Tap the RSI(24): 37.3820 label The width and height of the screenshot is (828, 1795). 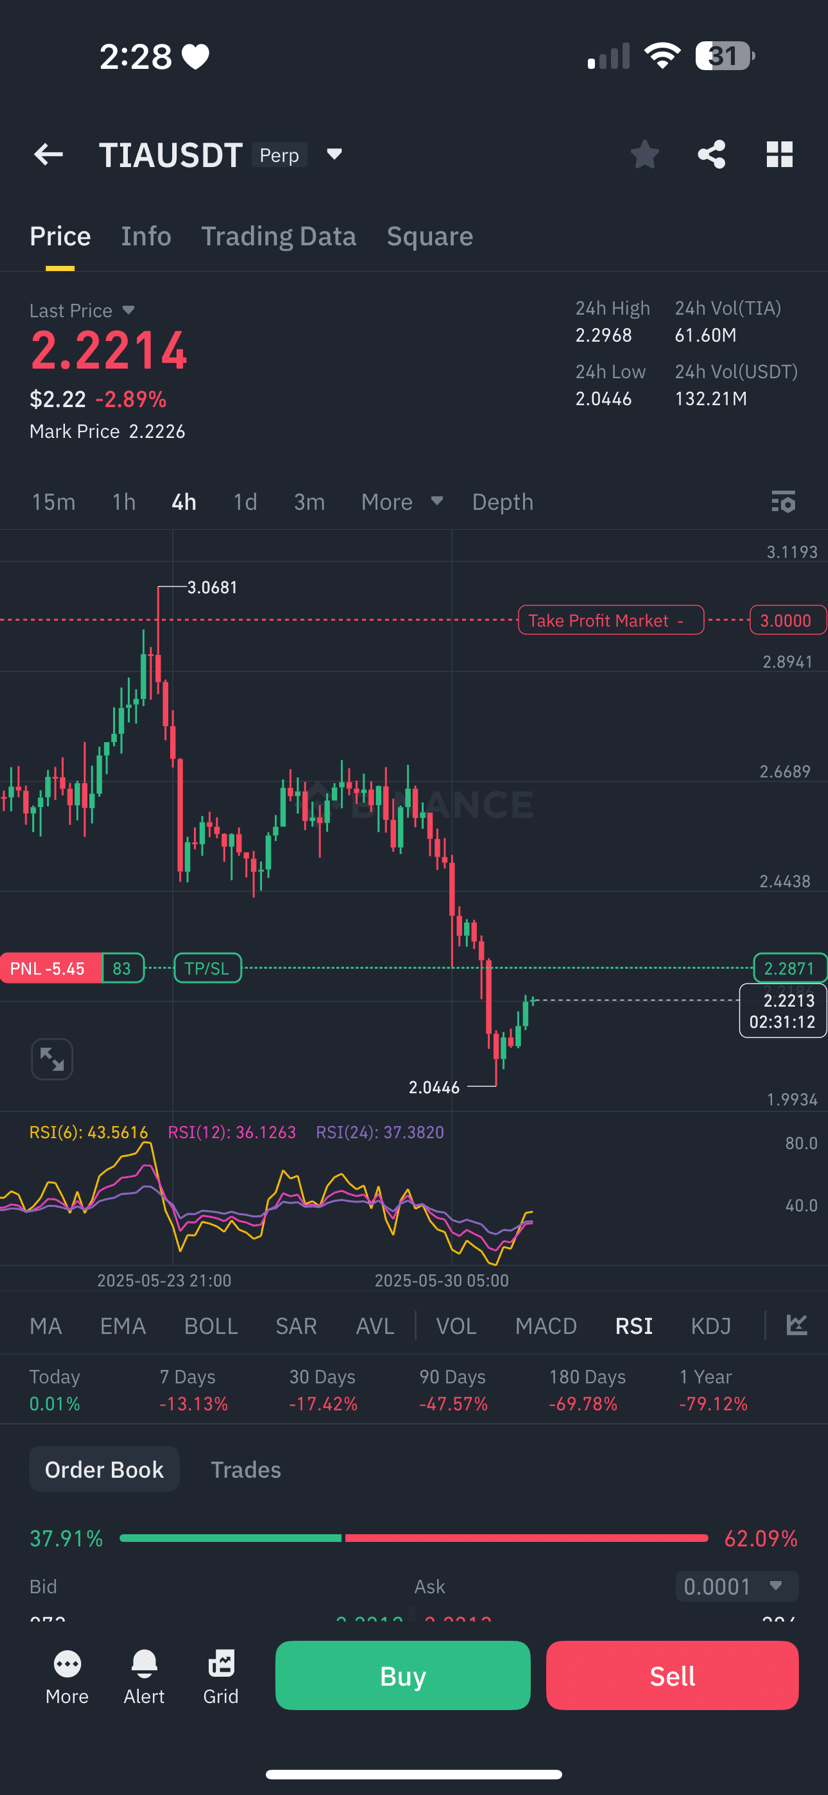tap(380, 1132)
